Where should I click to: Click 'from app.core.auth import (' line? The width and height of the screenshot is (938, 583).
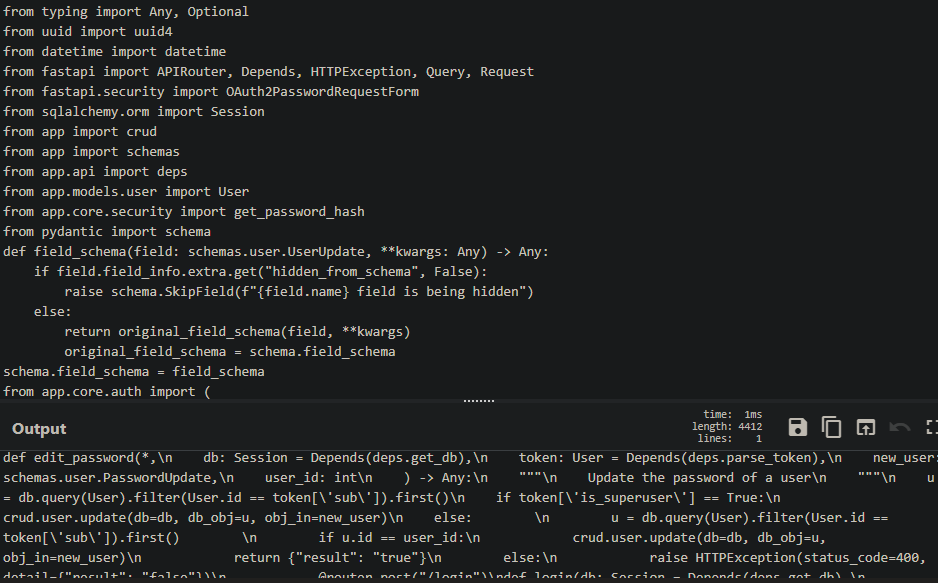click(x=106, y=392)
